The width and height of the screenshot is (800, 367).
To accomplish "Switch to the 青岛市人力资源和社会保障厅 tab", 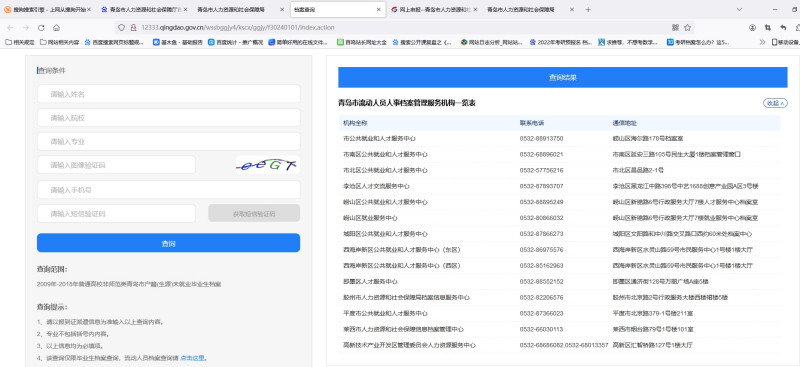I will [143, 10].
